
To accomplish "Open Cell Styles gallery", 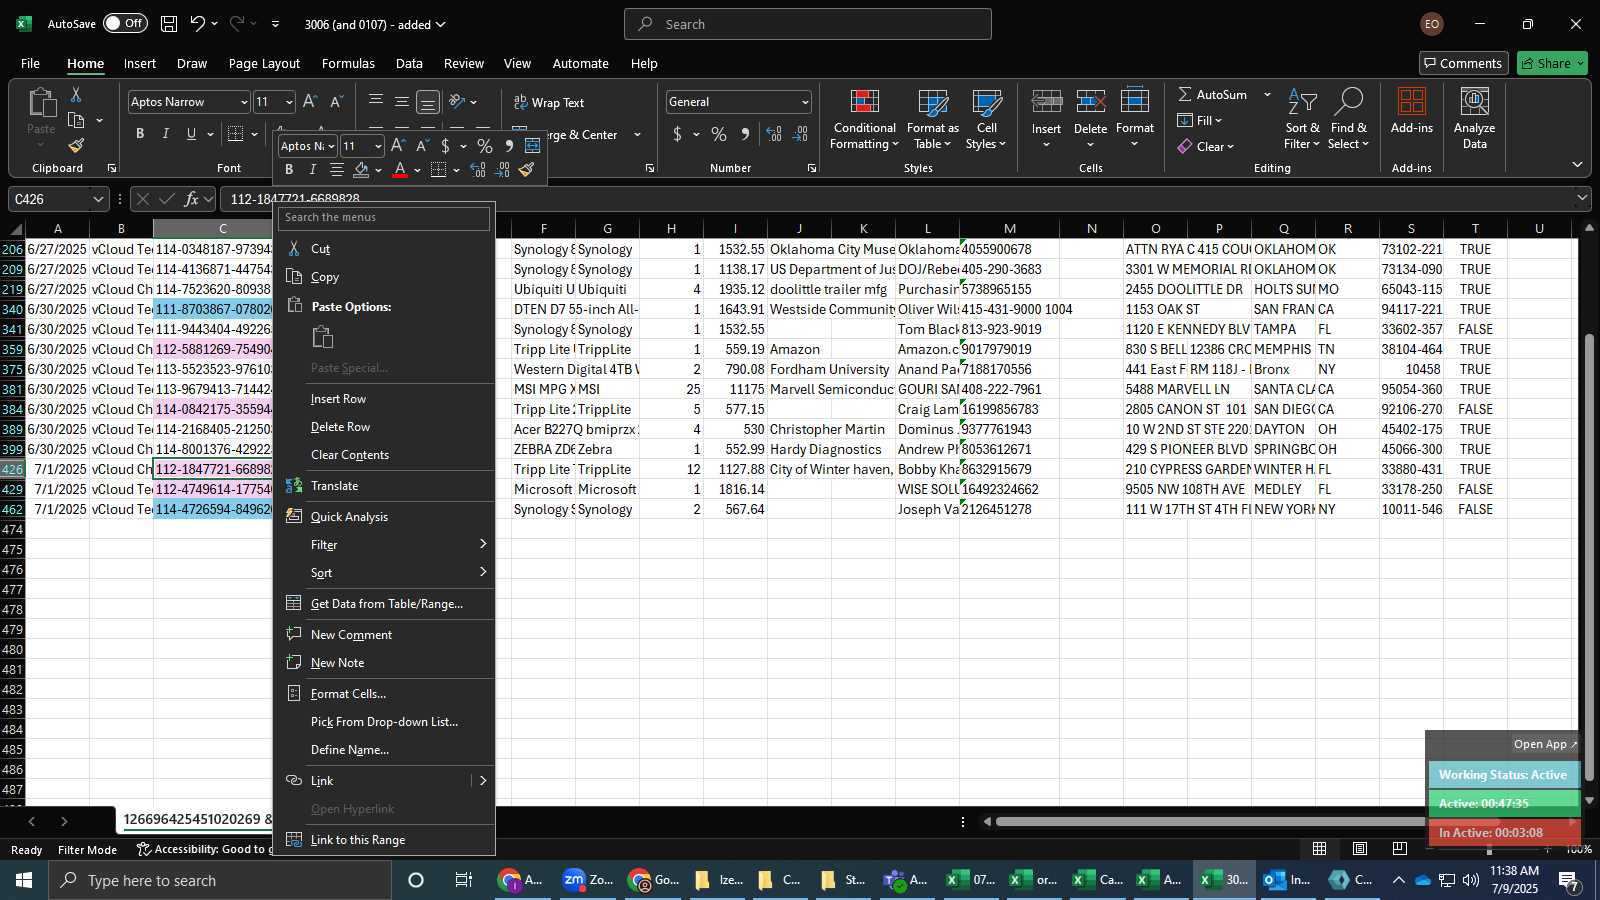I will click(986, 119).
